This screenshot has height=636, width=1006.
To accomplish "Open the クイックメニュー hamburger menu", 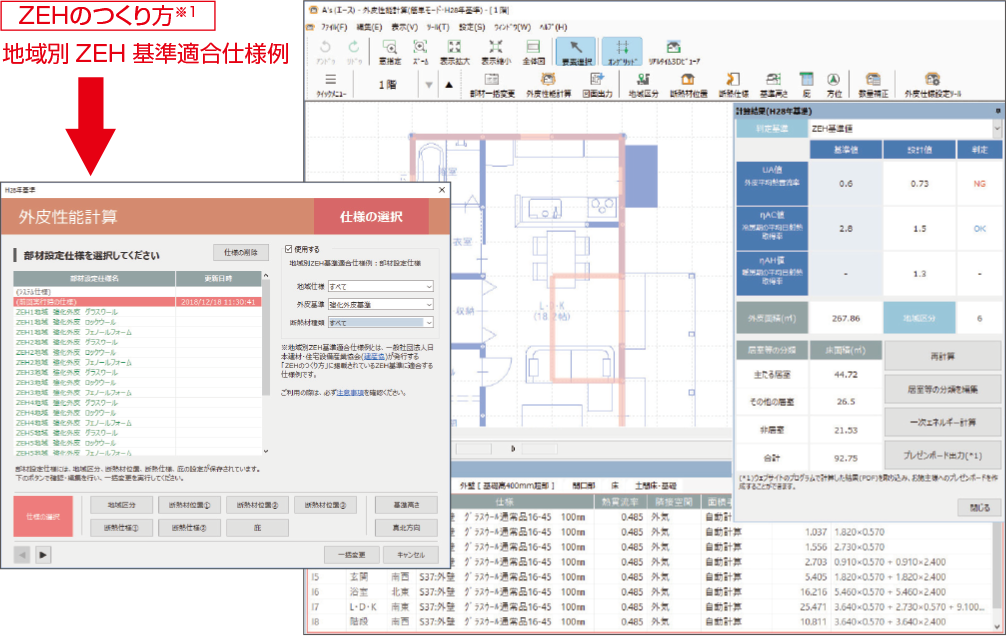I will [330, 84].
